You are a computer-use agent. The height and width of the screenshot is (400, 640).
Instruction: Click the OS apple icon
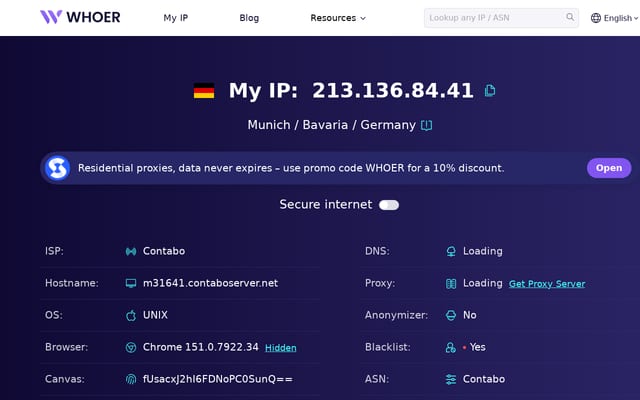(131, 315)
